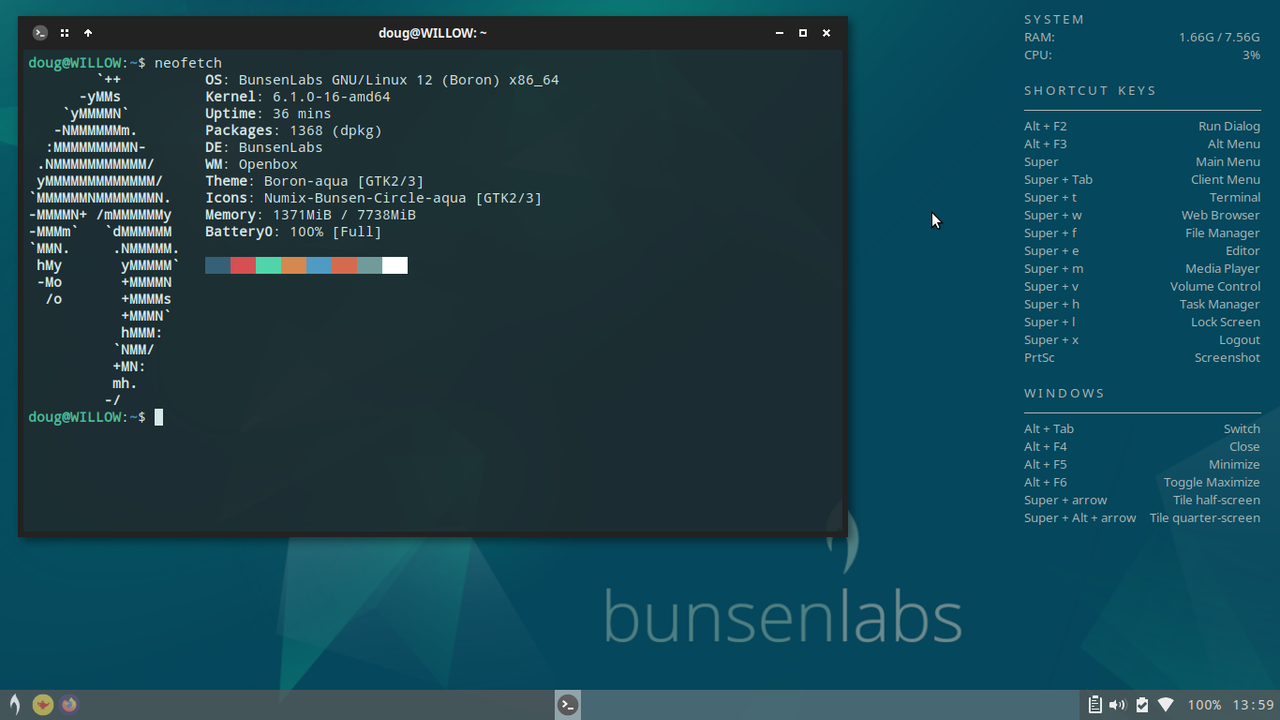Screen dimensions: 1280x720
Task: Click the blue neofetch color block
Action: pos(319,265)
